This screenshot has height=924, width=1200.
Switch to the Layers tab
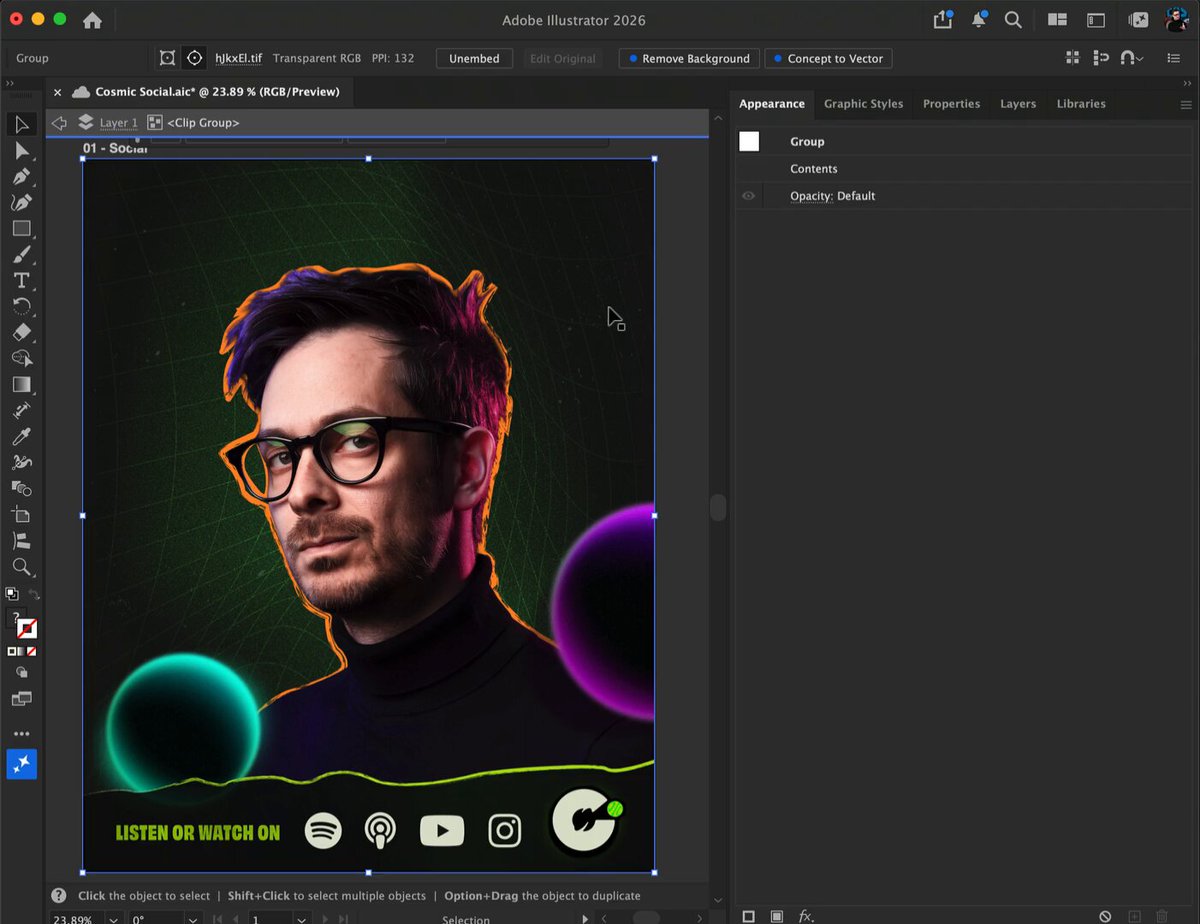point(1018,104)
